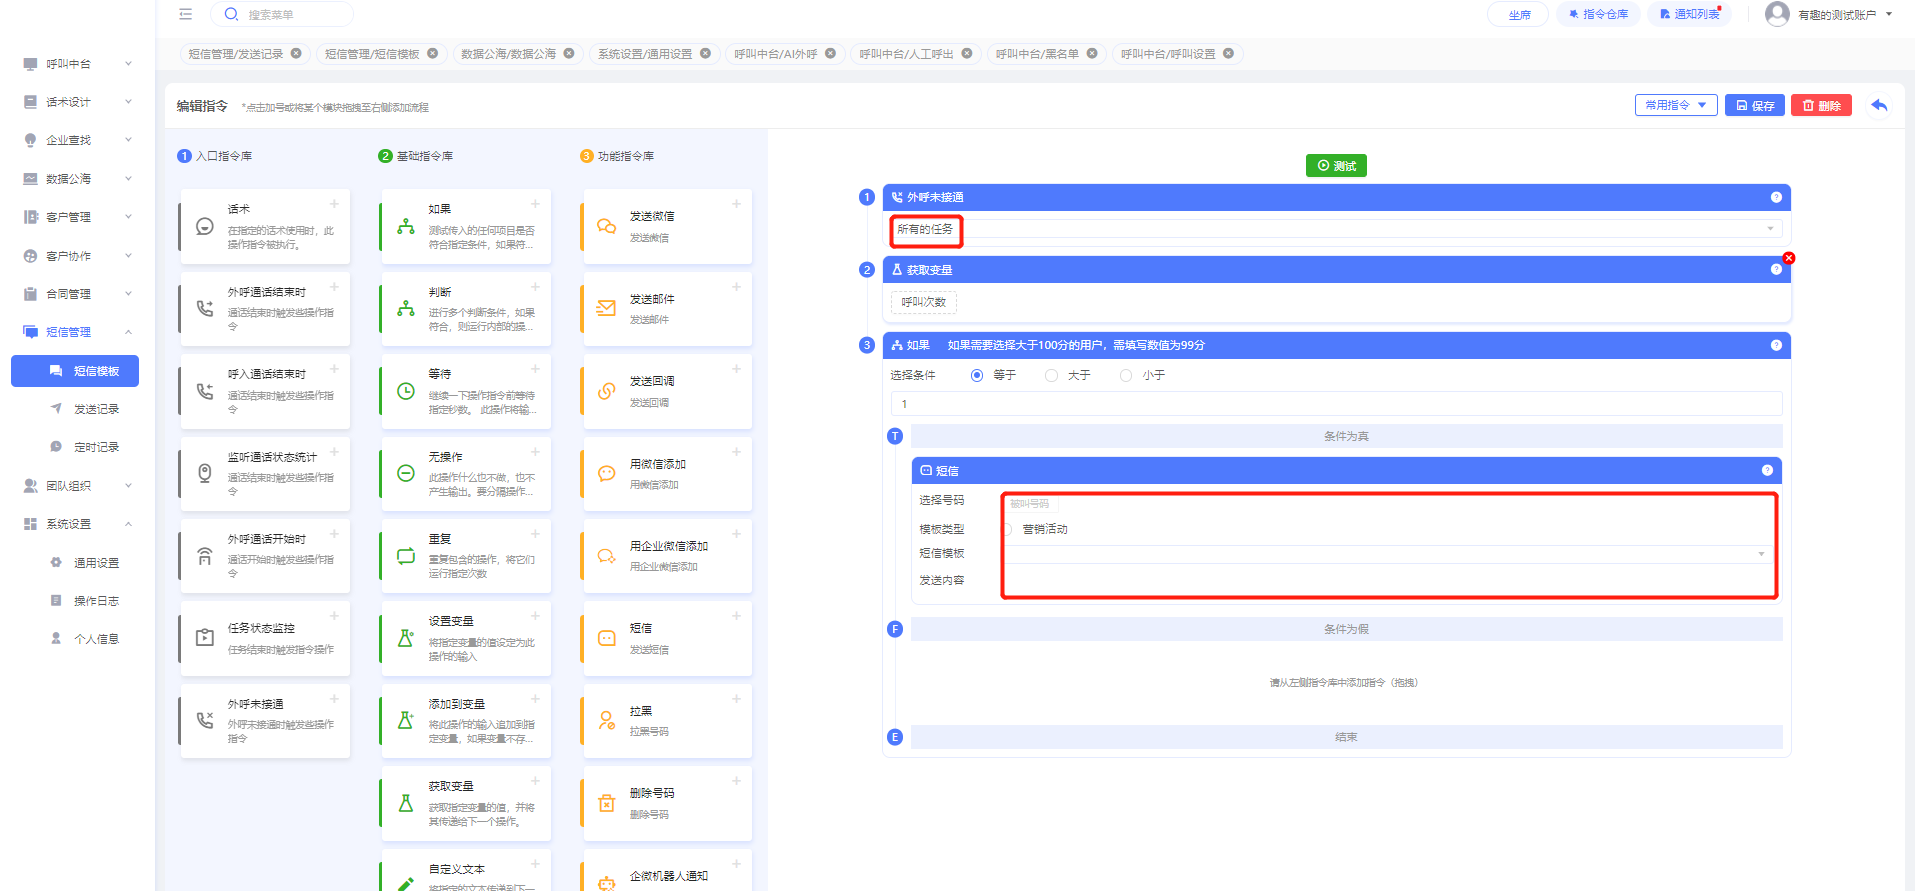Open 操作日志 in the sidebar

click(96, 601)
